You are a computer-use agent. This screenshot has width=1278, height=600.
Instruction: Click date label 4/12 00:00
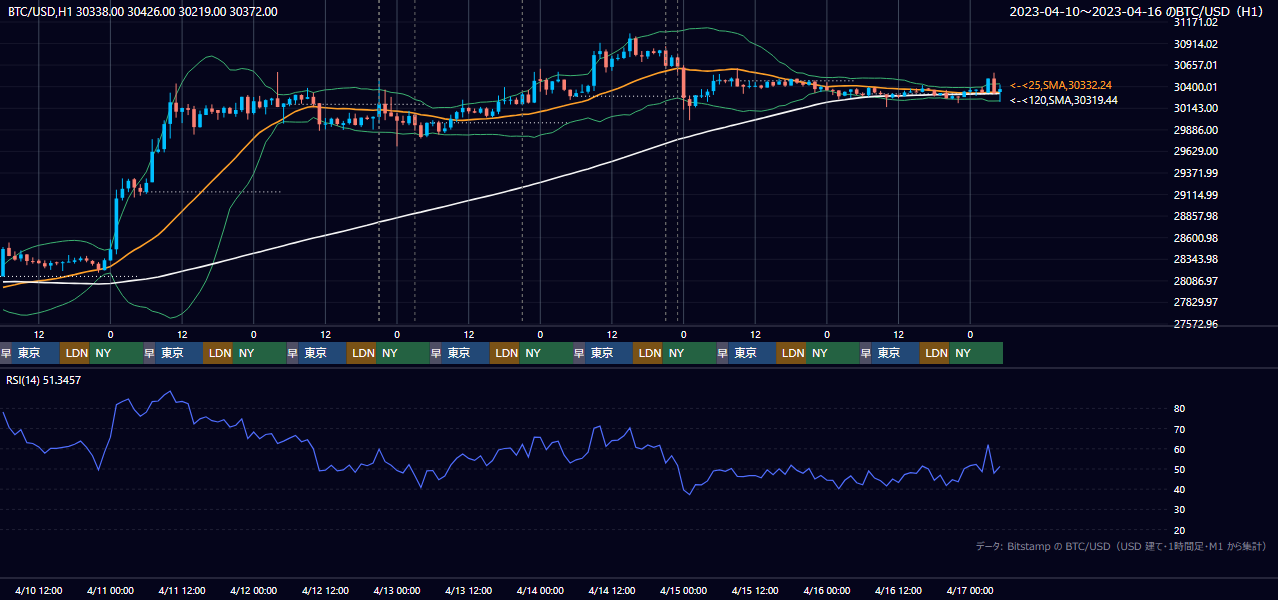coord(253,590)
